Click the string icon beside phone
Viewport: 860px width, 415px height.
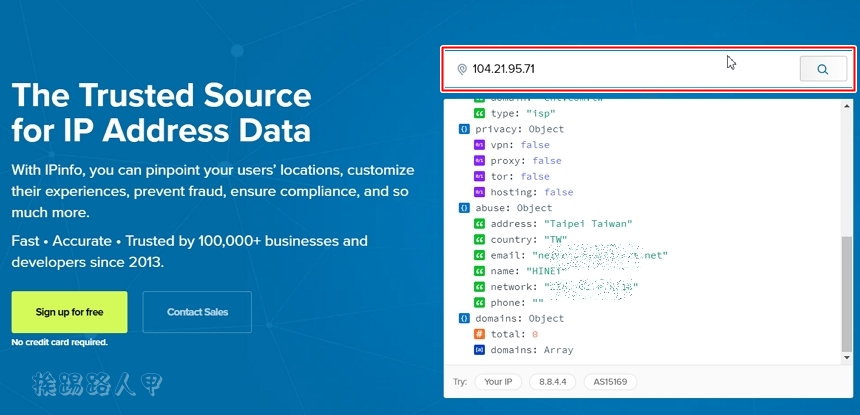tap(479, 303)
